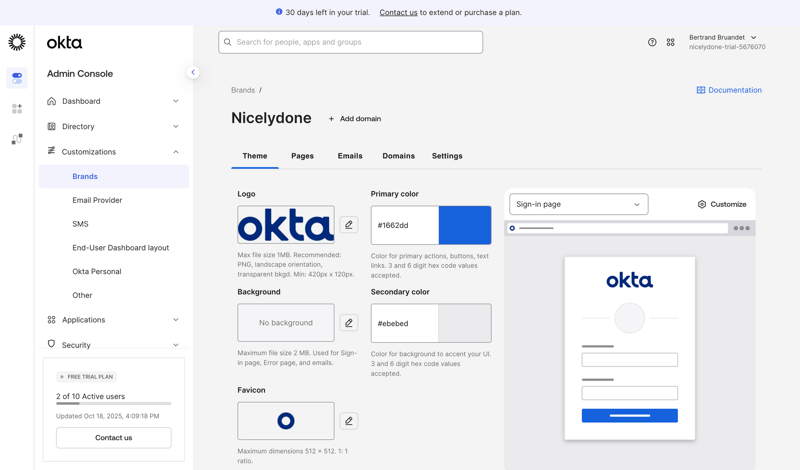Click the sign-in preview card

click(630, 348)
